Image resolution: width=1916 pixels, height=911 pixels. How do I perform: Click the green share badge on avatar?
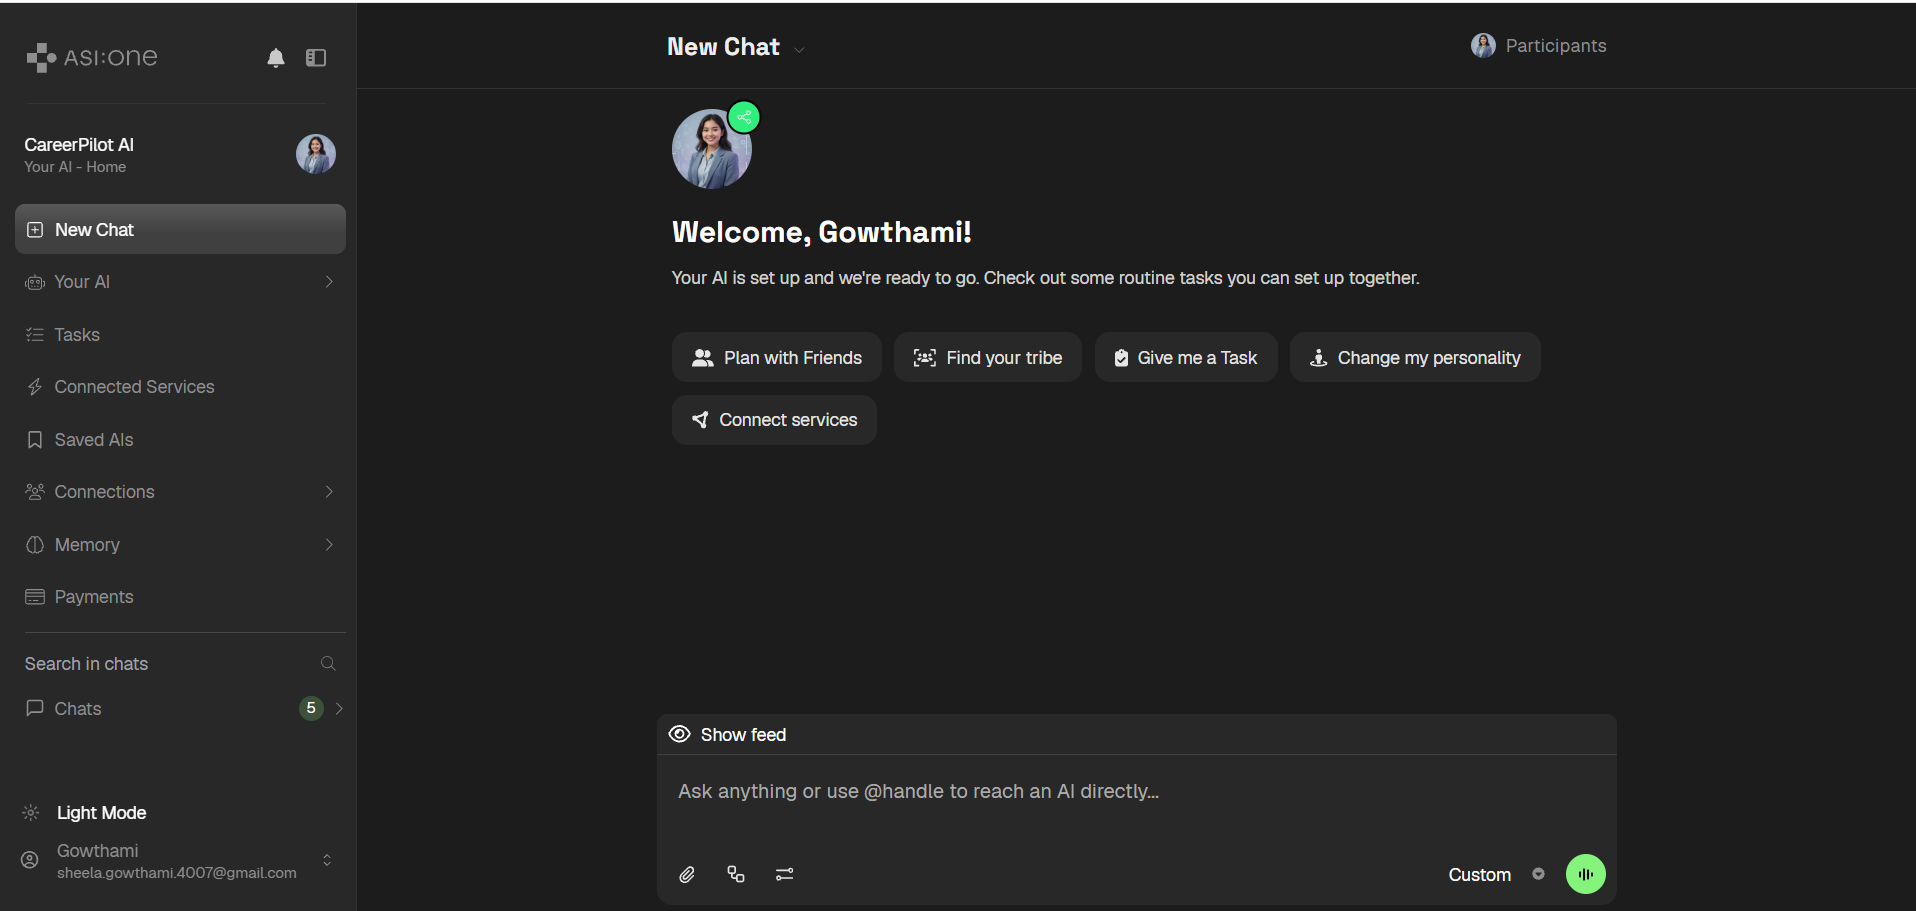point(744,117)
